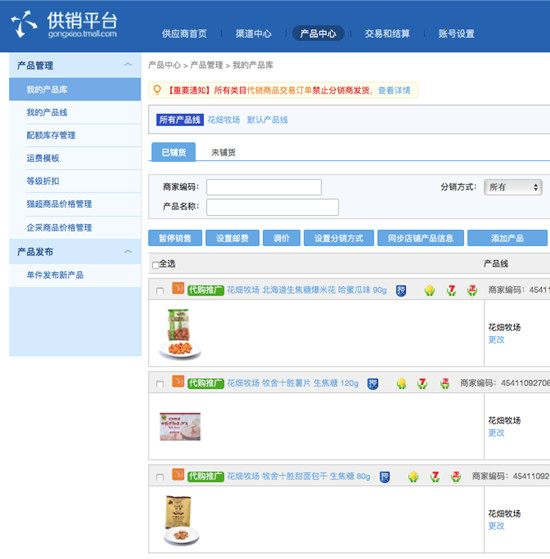The image size is (550, 559).
Task: Click blue 授 shield on 牧舍十胜甜面包干 row
Action: pyautogui.click(x=385, y=477)
